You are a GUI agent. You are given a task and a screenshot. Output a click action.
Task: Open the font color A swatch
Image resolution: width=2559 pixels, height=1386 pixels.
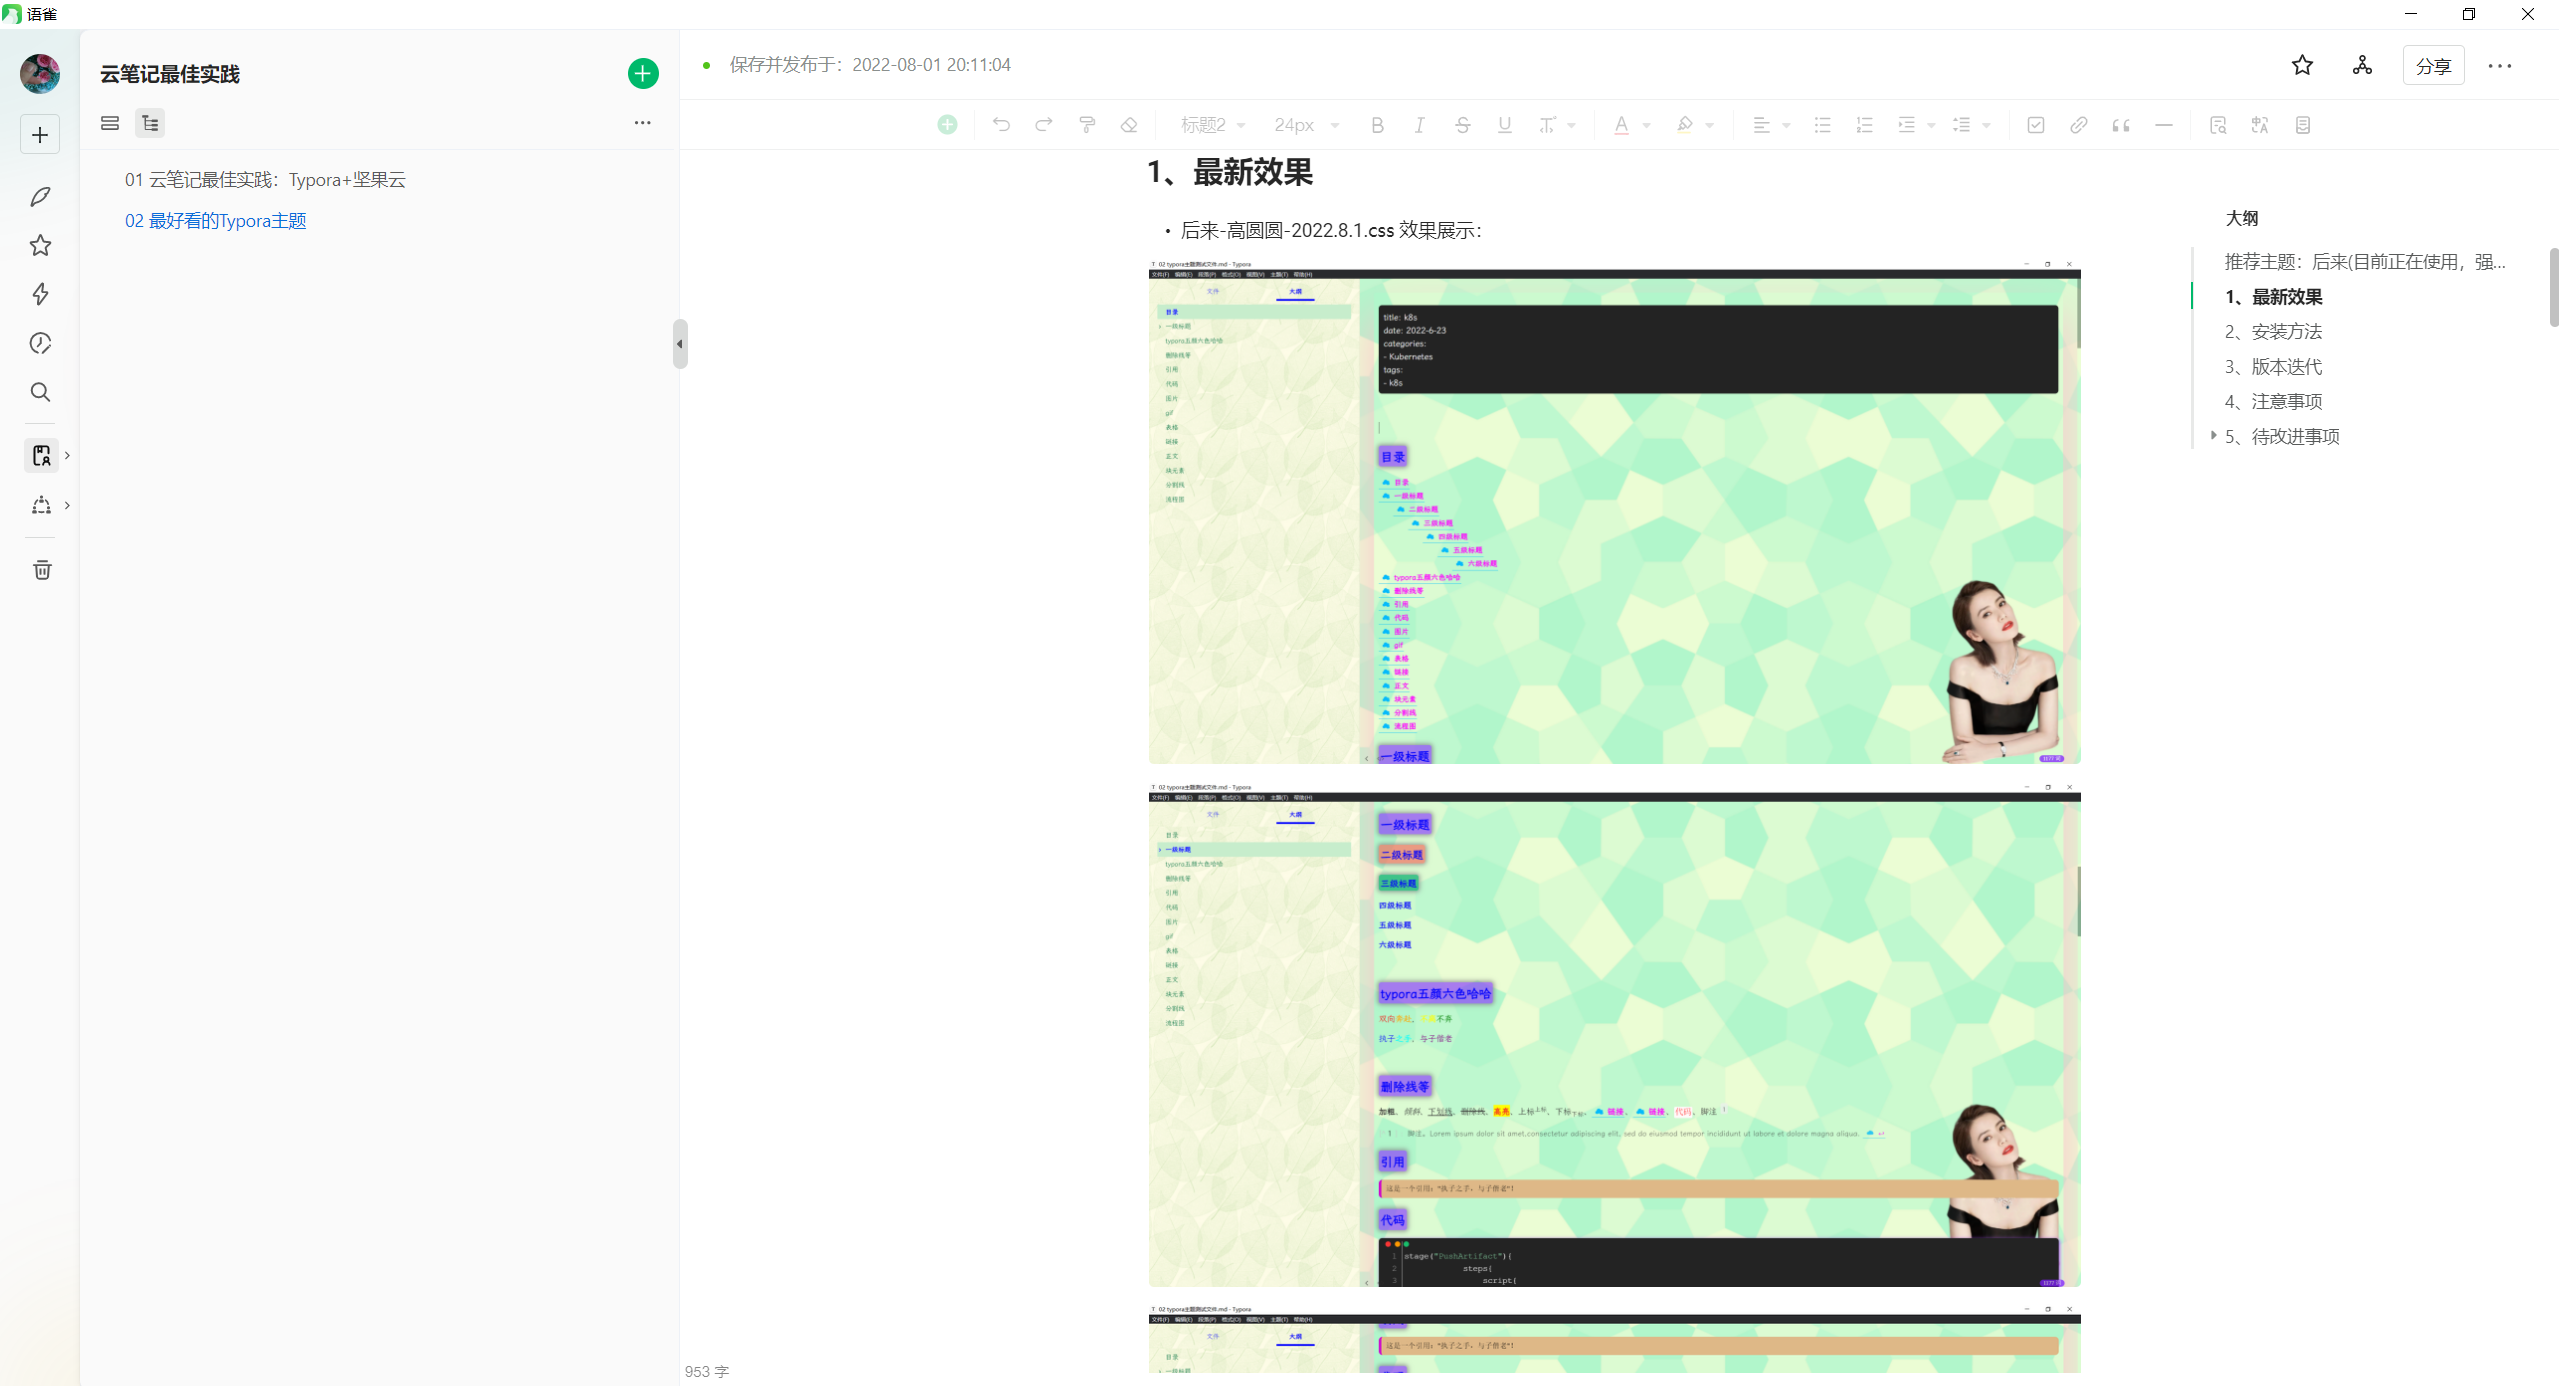coord(1621,125)
